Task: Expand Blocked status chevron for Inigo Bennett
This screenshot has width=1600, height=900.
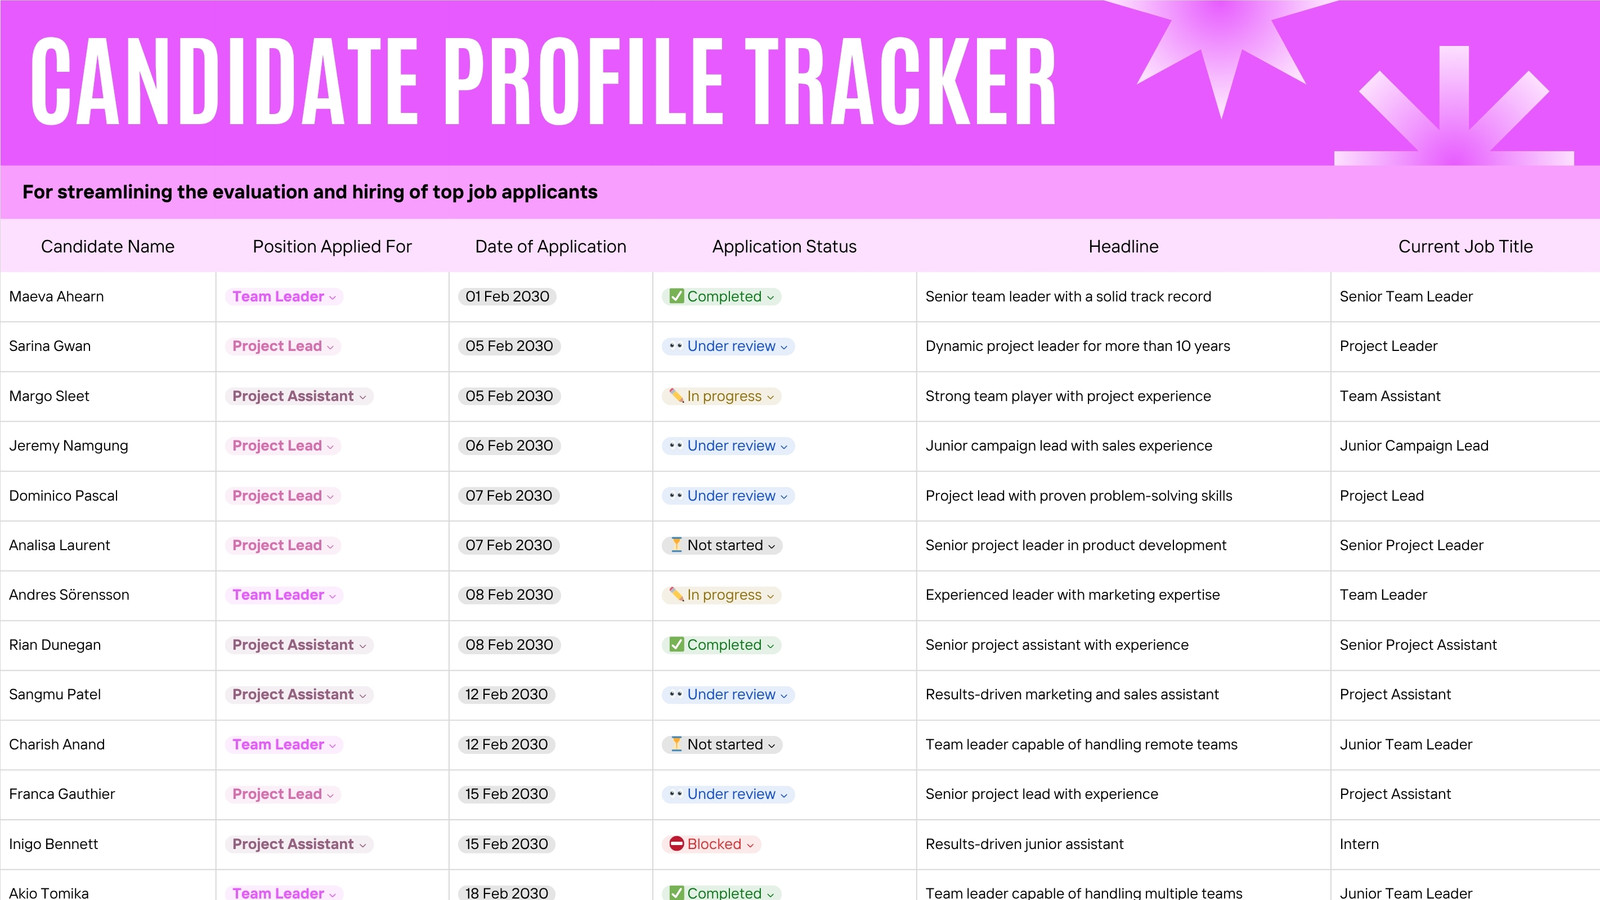Action: [x=750, y=845]
